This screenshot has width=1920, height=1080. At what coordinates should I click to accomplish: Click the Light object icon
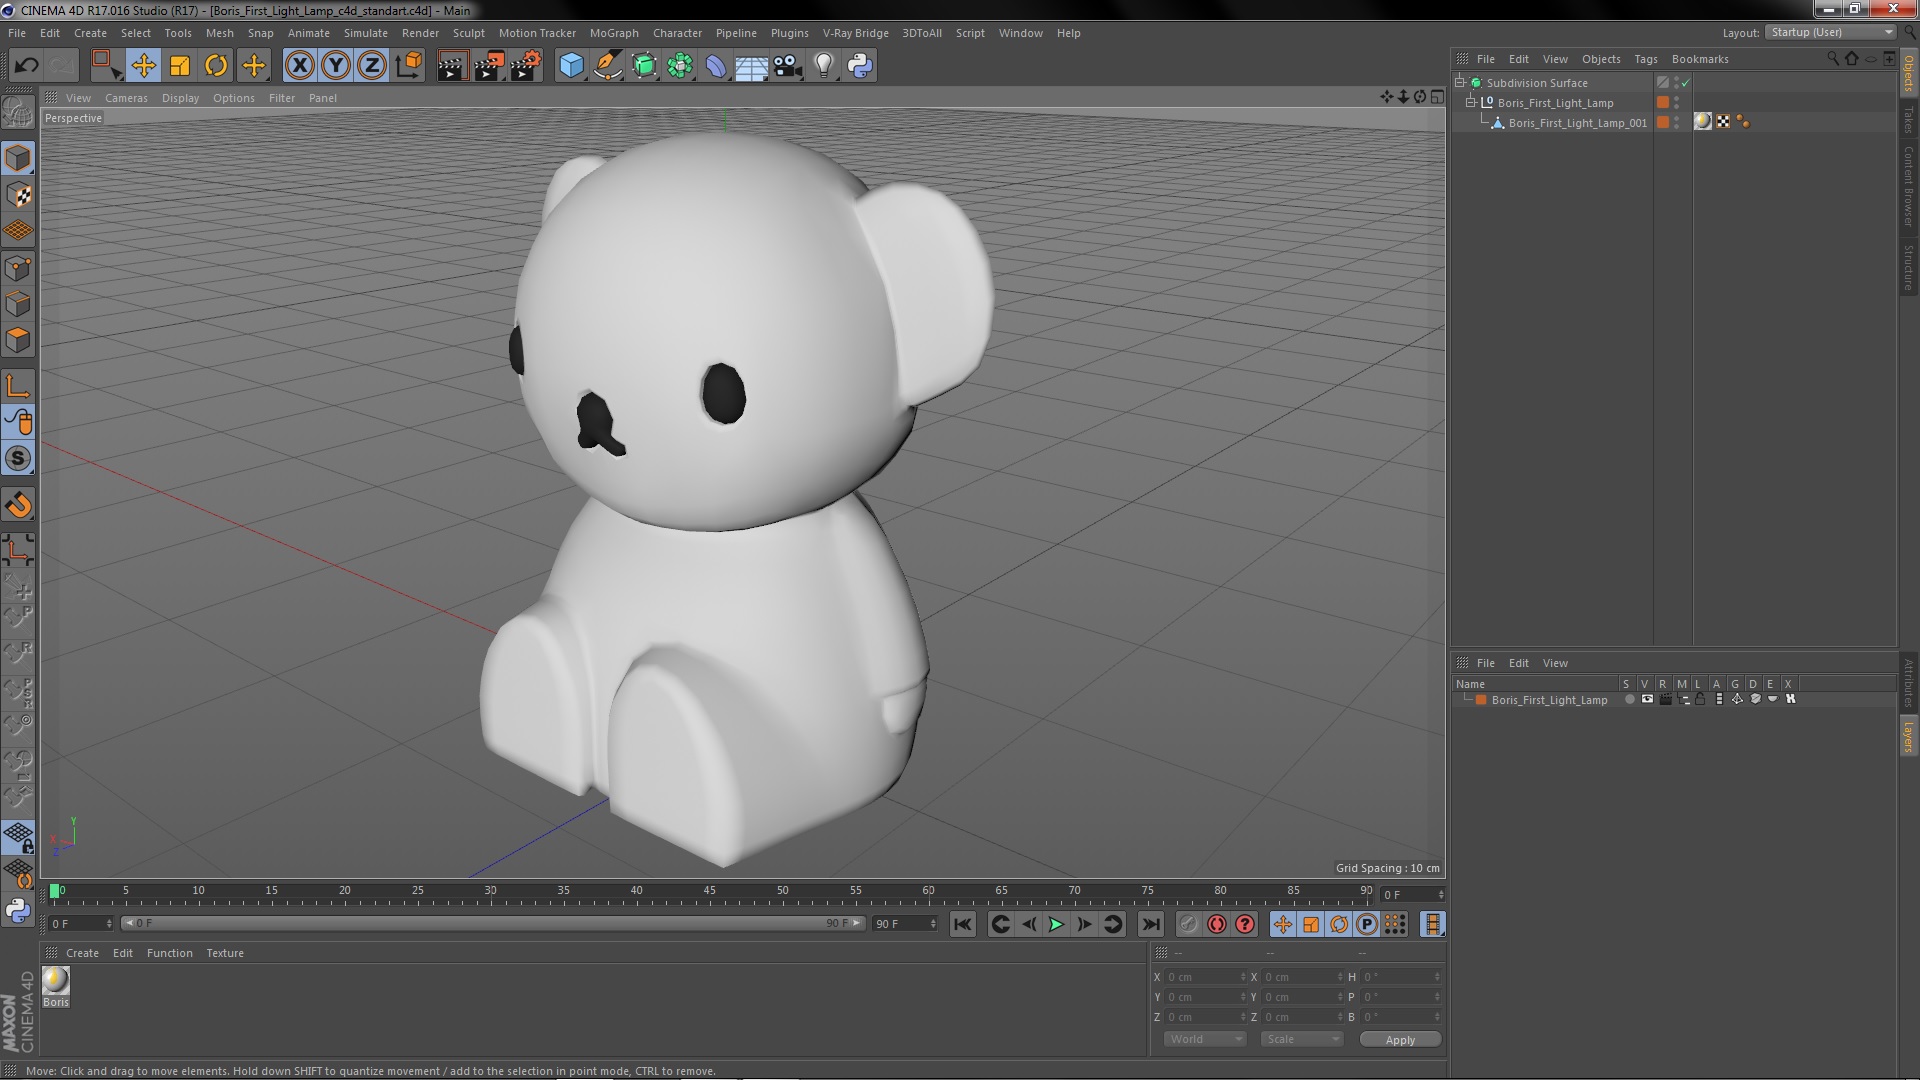tap(823, 66)
